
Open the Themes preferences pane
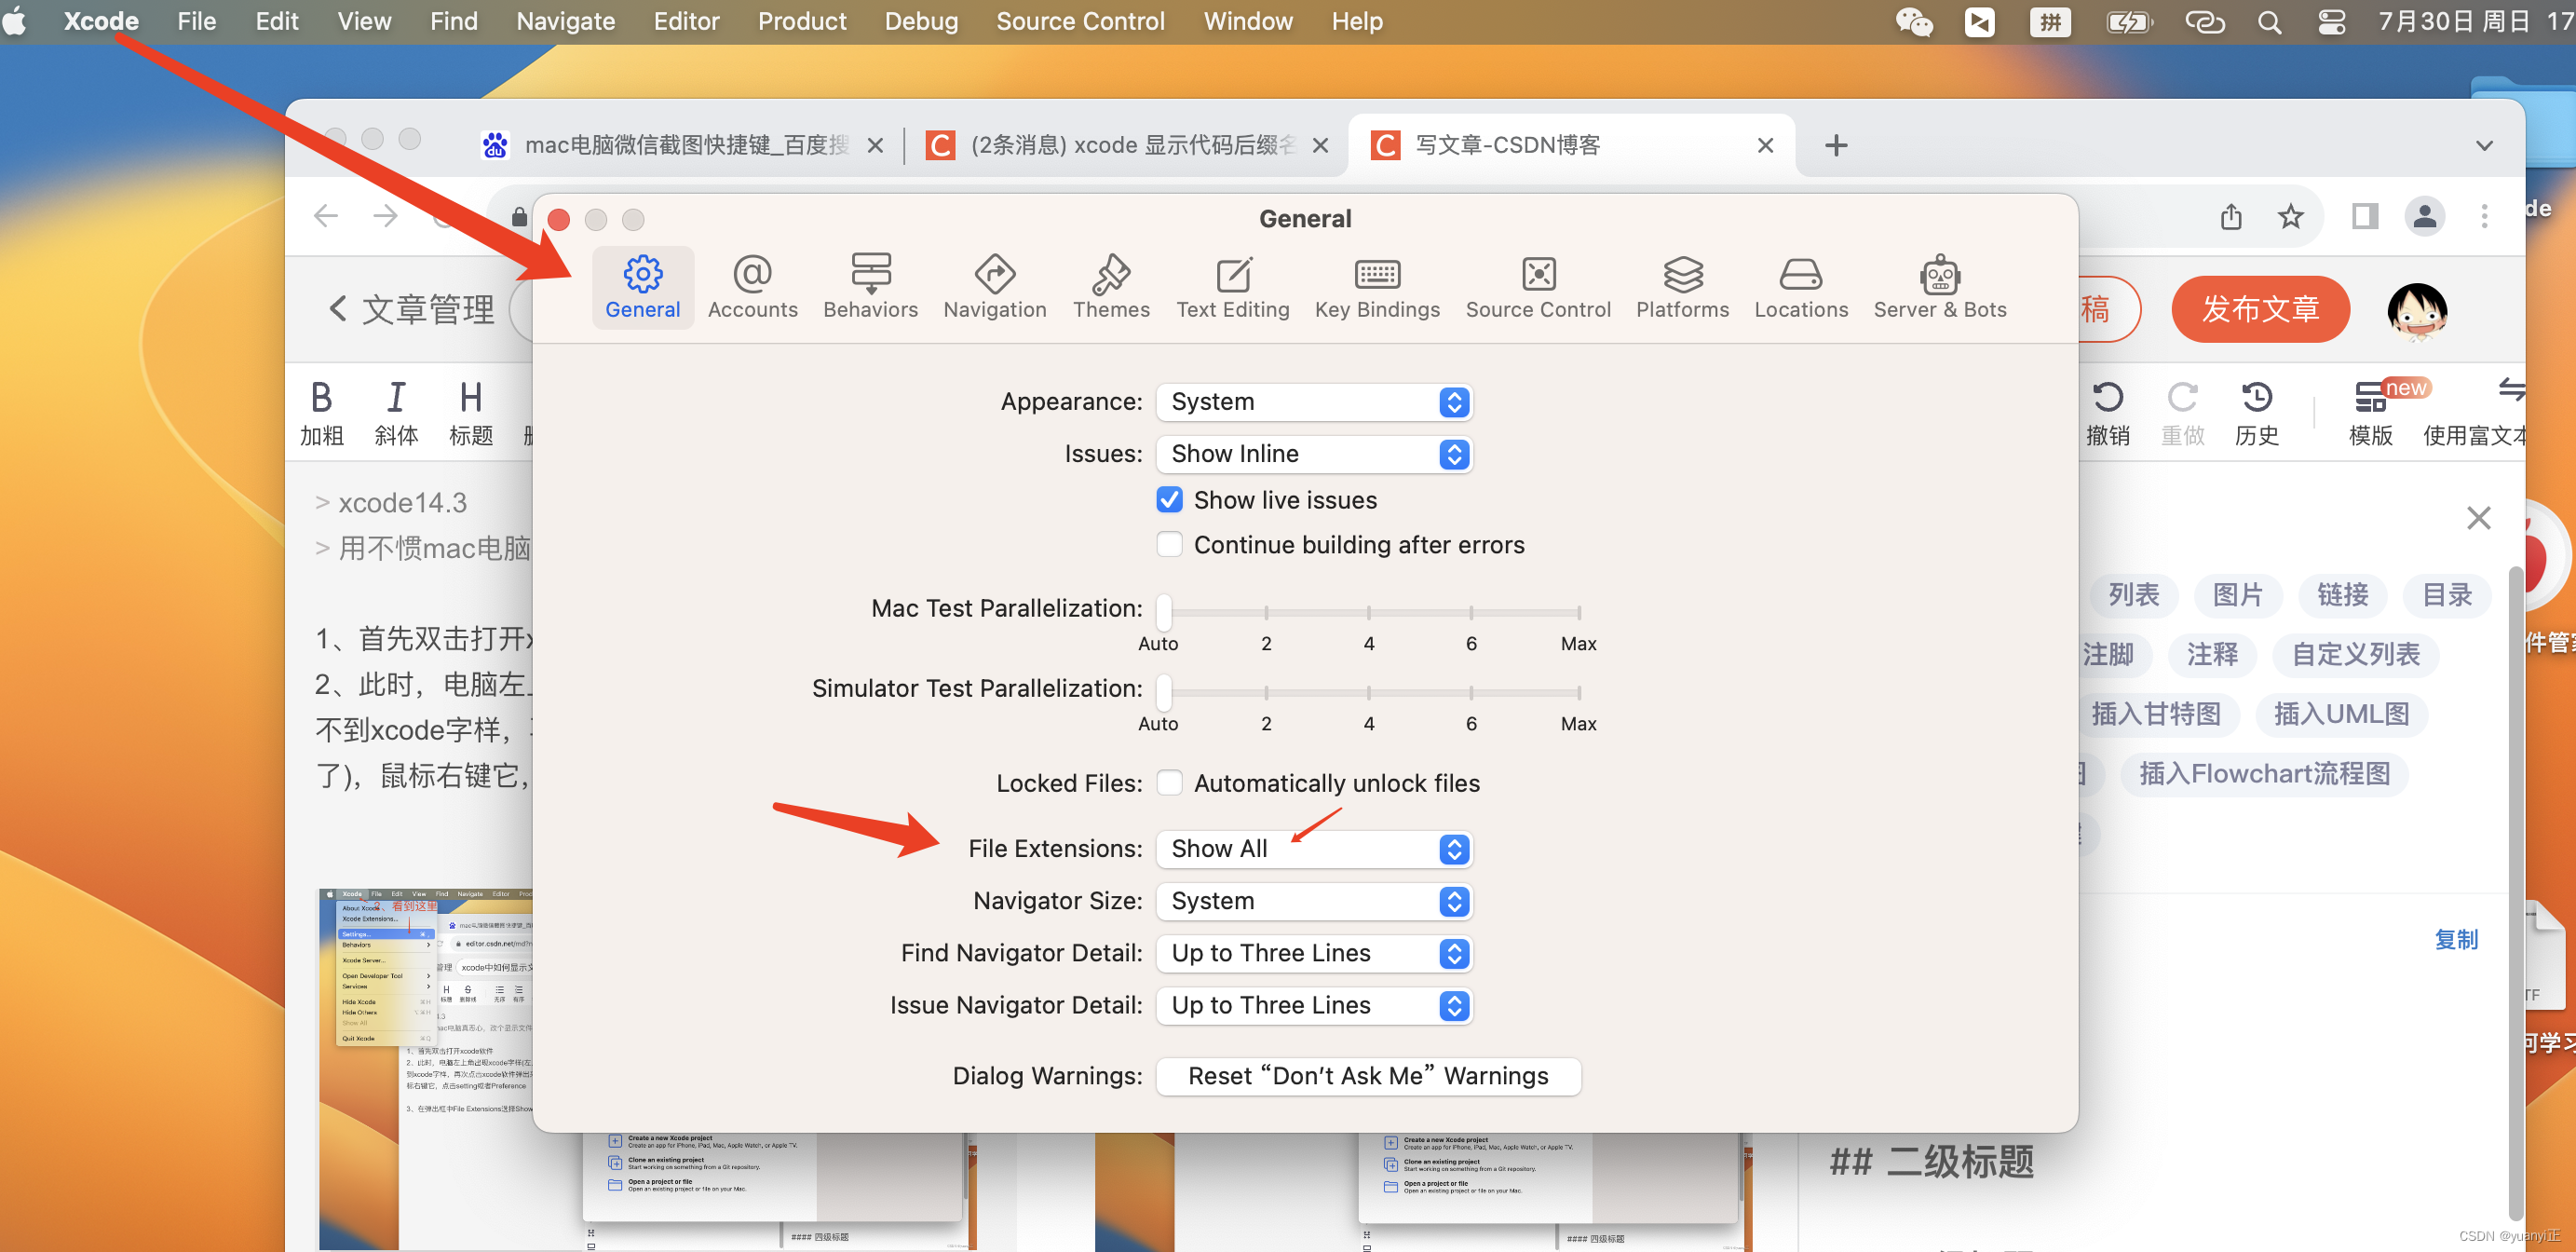(x=1110, y=286)
